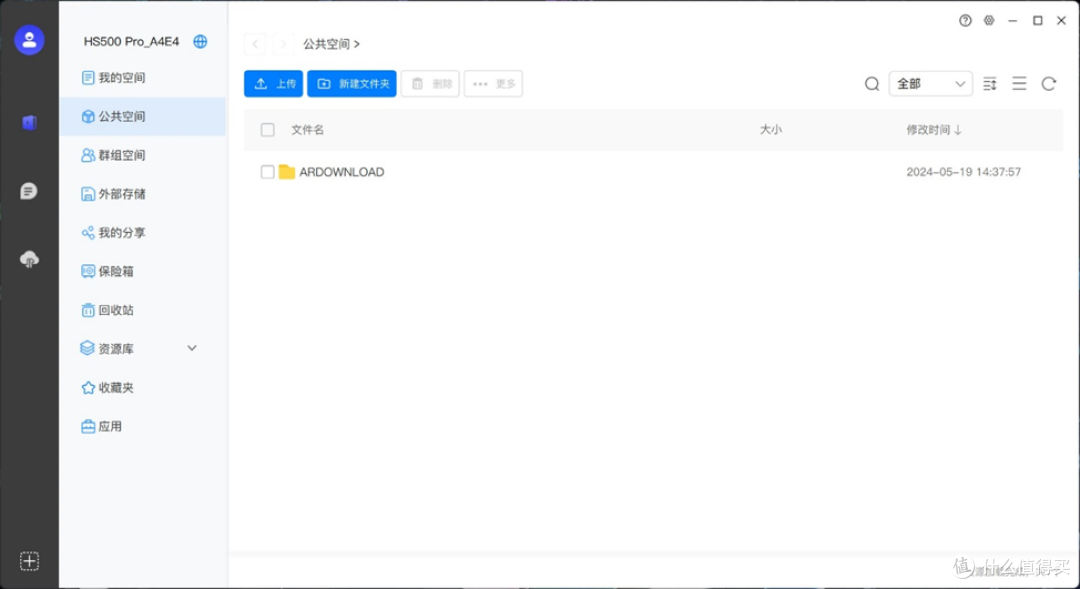
Task: Expand the 资源库 chevron
Action: tap(192, 349)
